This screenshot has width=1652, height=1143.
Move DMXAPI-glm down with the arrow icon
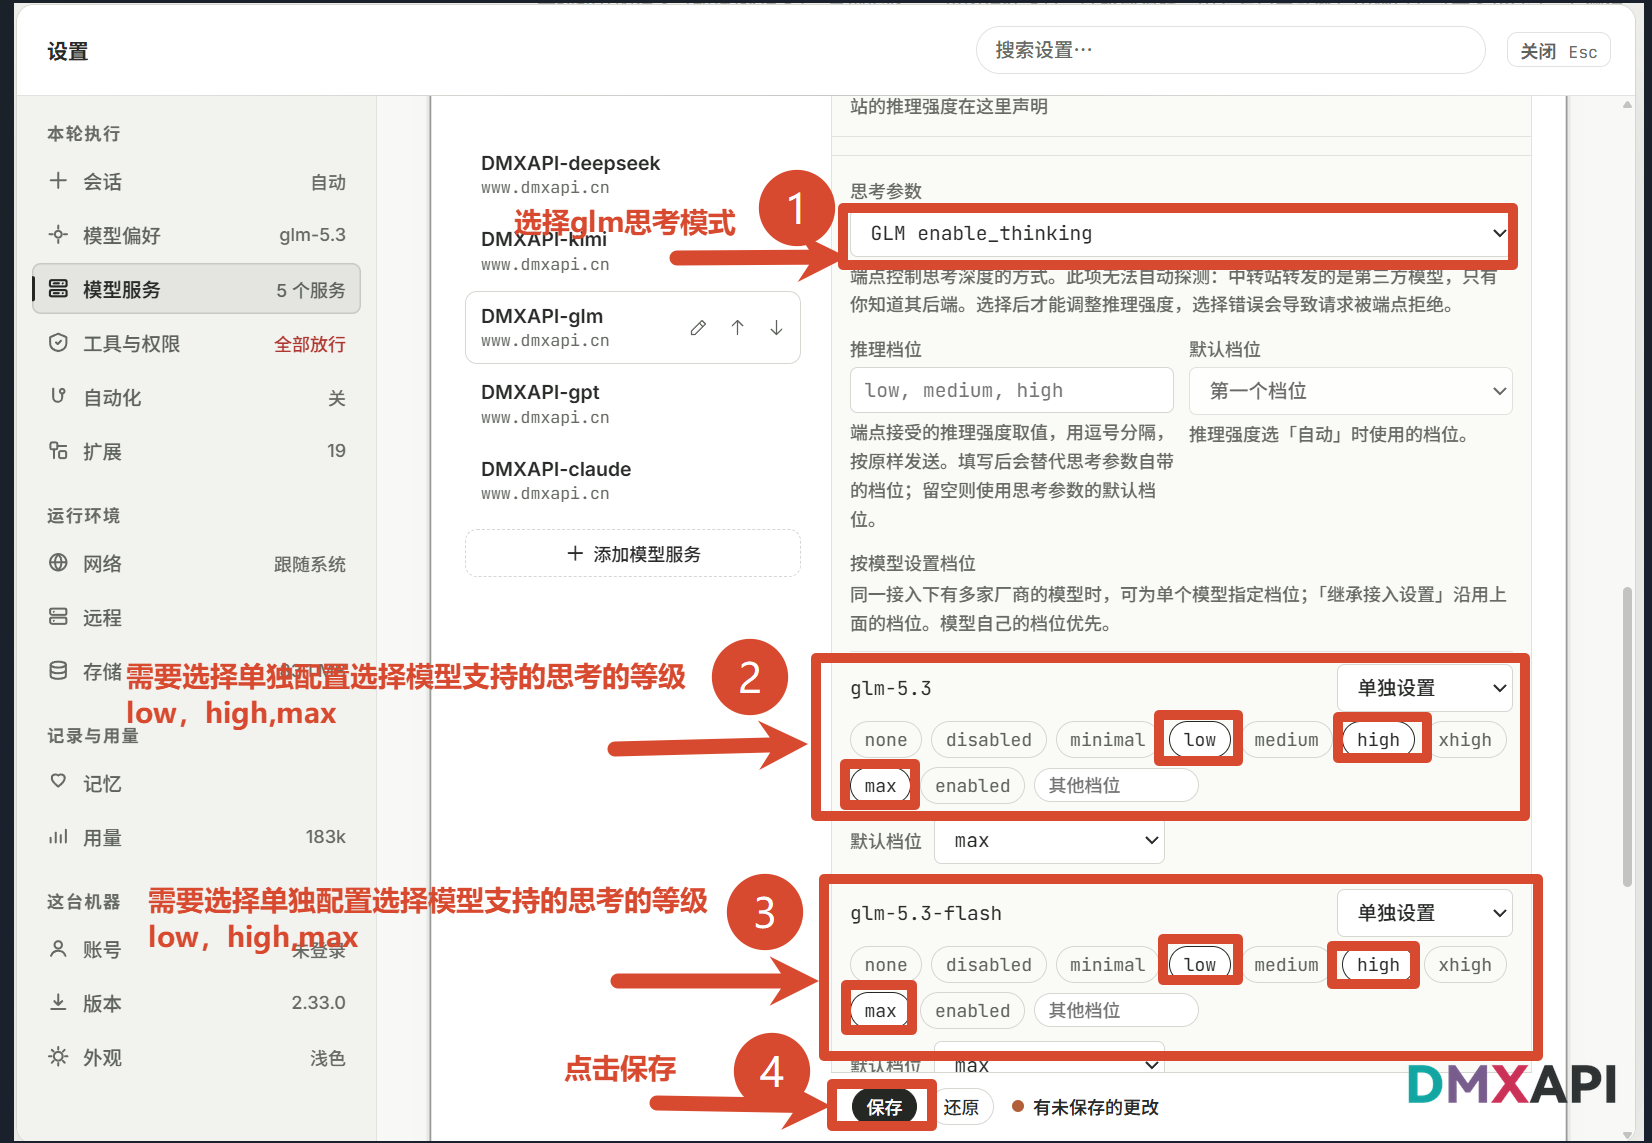coord(776,328)
